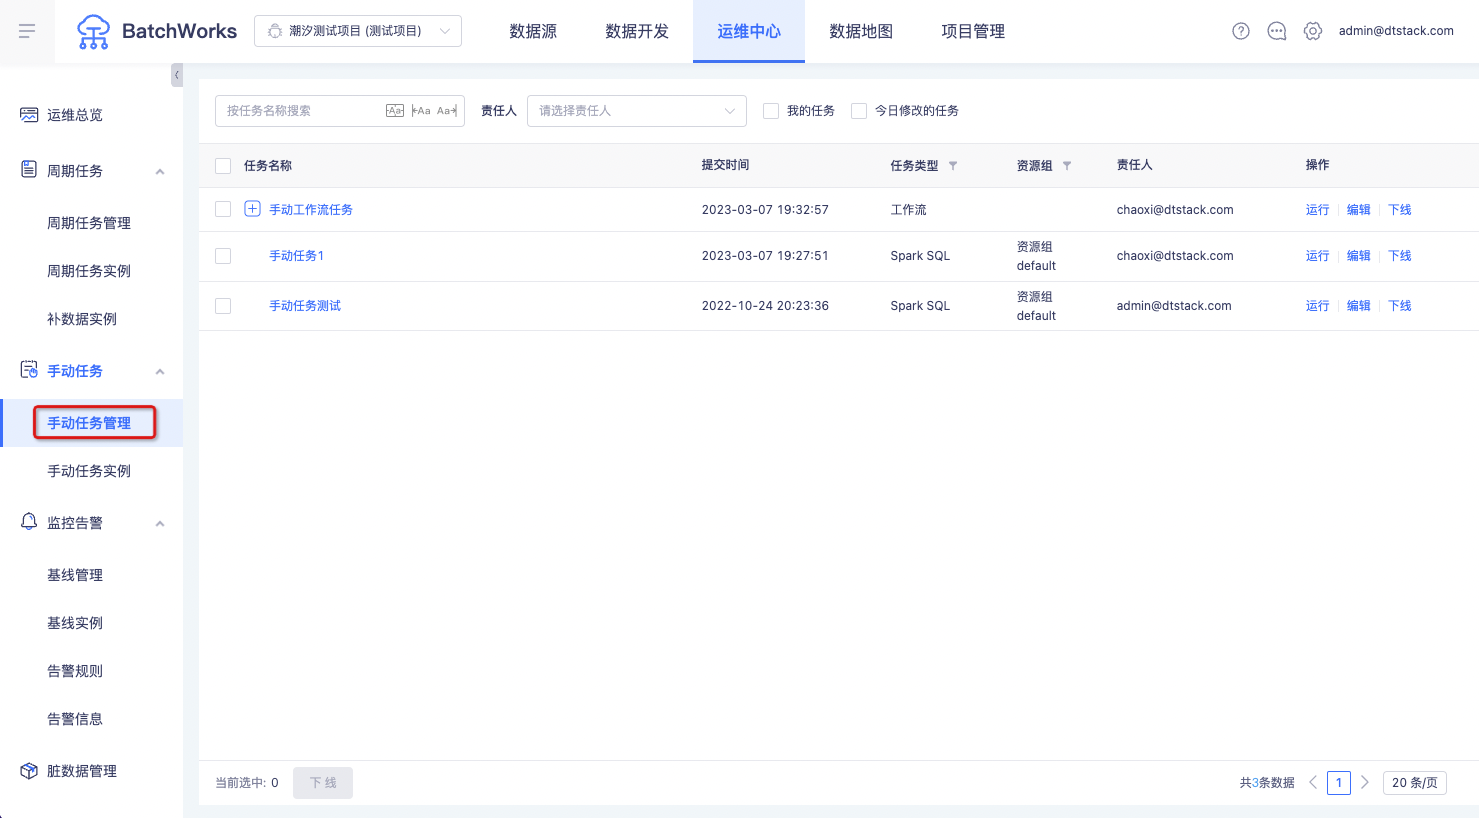The image size is (1479, 818).
Task: Click 编辑 for 手动任务1
Action: 1359,256
